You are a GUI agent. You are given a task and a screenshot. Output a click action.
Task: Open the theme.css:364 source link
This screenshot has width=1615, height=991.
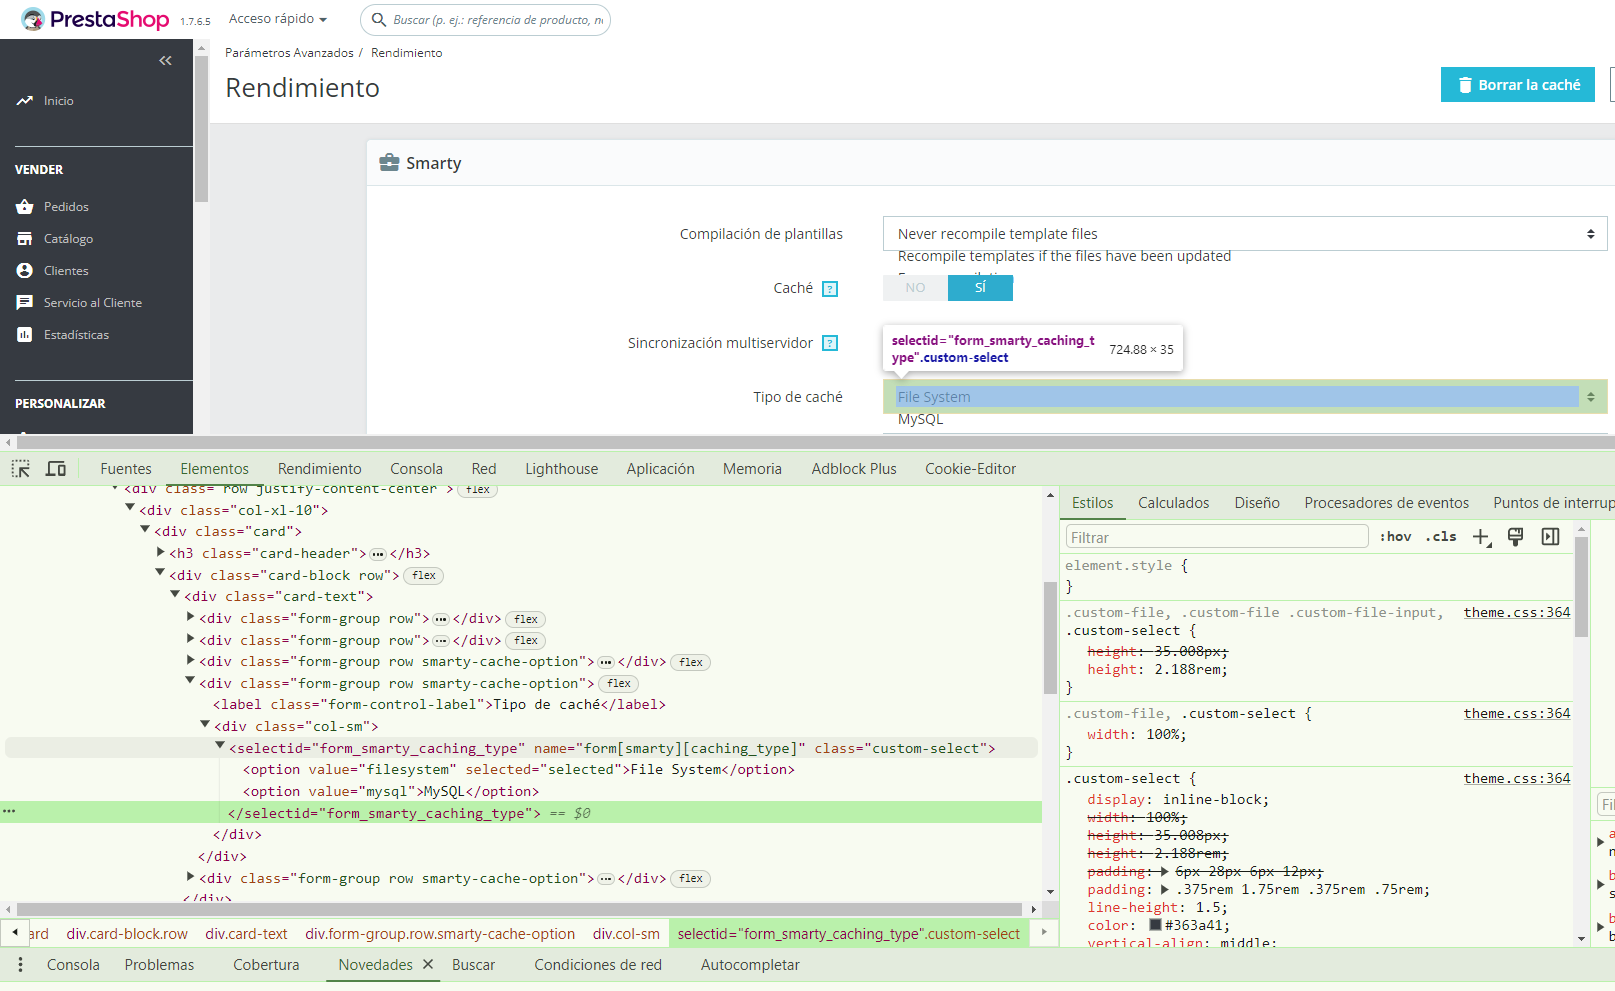tap(1516, 613)
